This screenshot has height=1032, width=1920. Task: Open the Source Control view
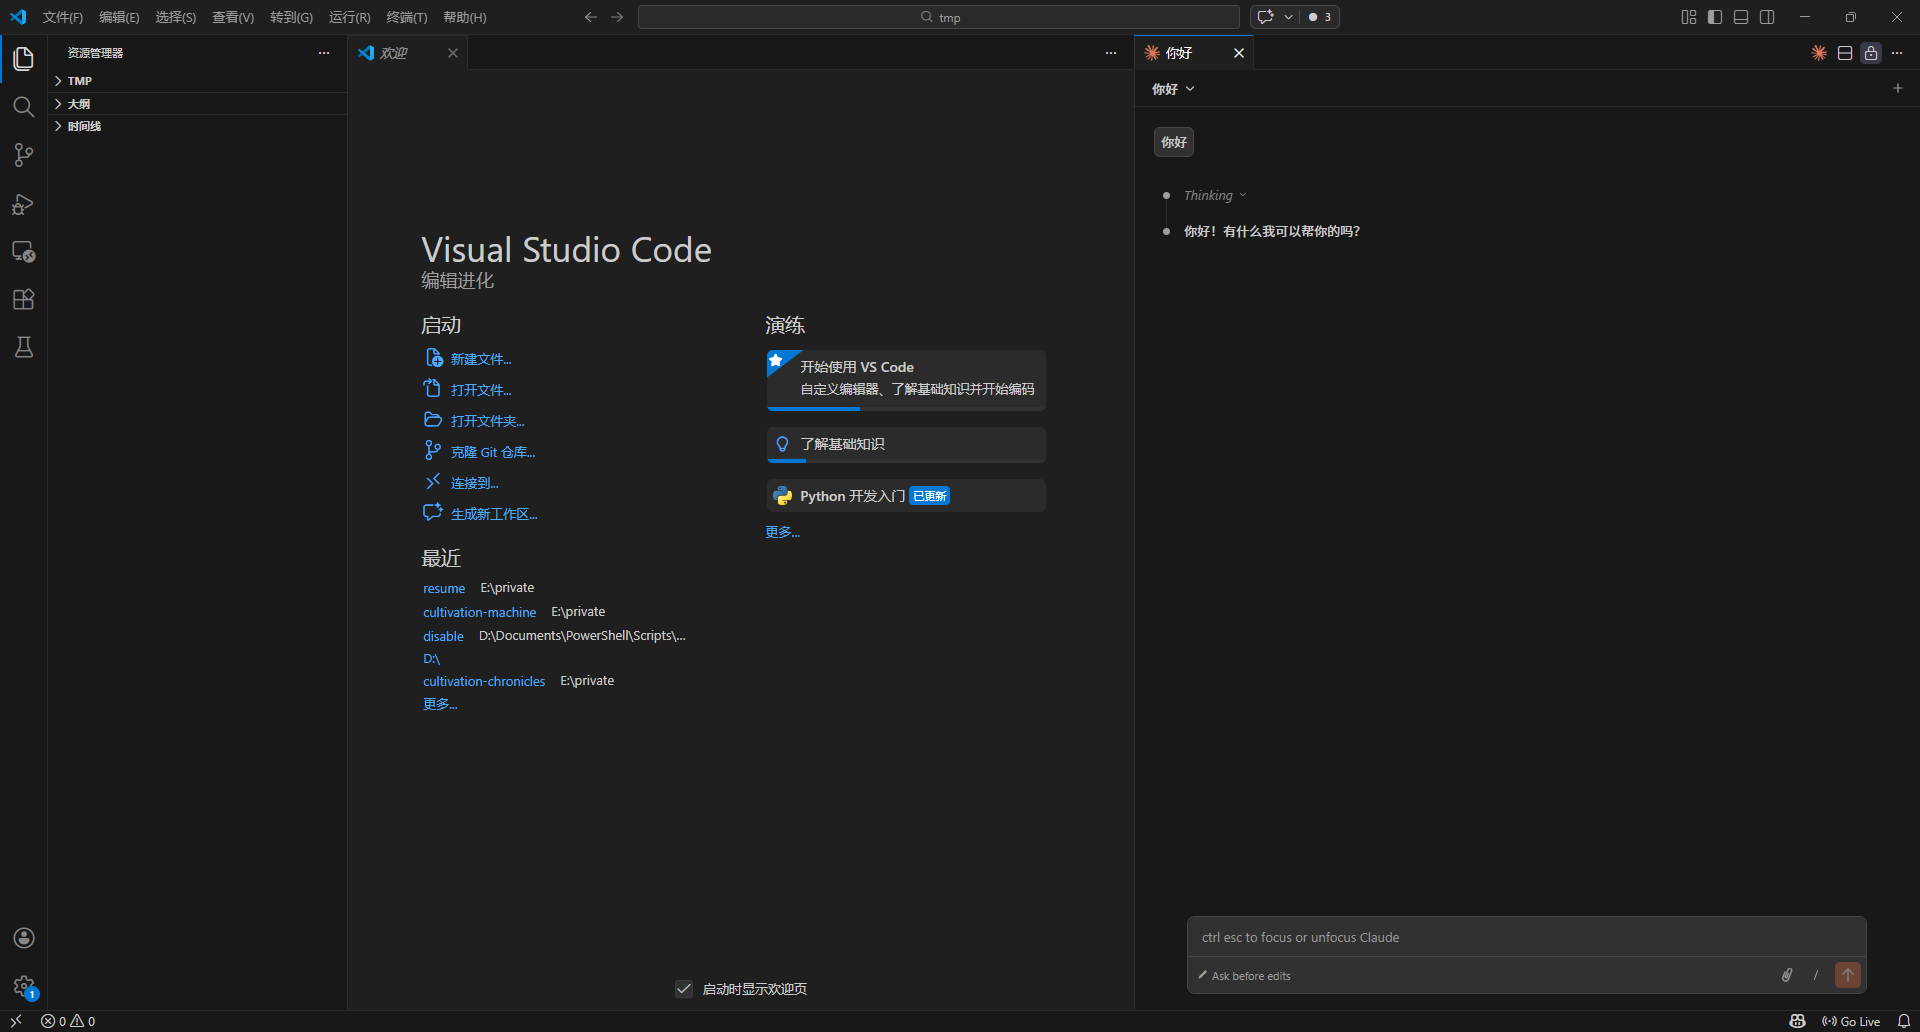tap(23, 155)
